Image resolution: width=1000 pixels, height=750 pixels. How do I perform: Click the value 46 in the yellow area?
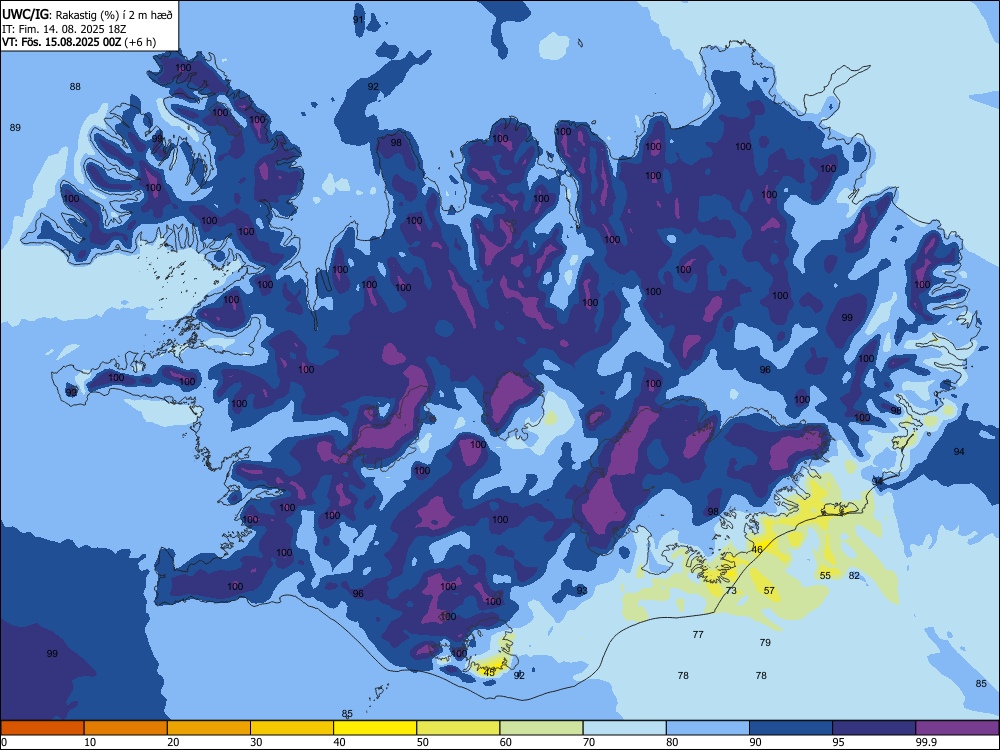click(x=757, y=549)
